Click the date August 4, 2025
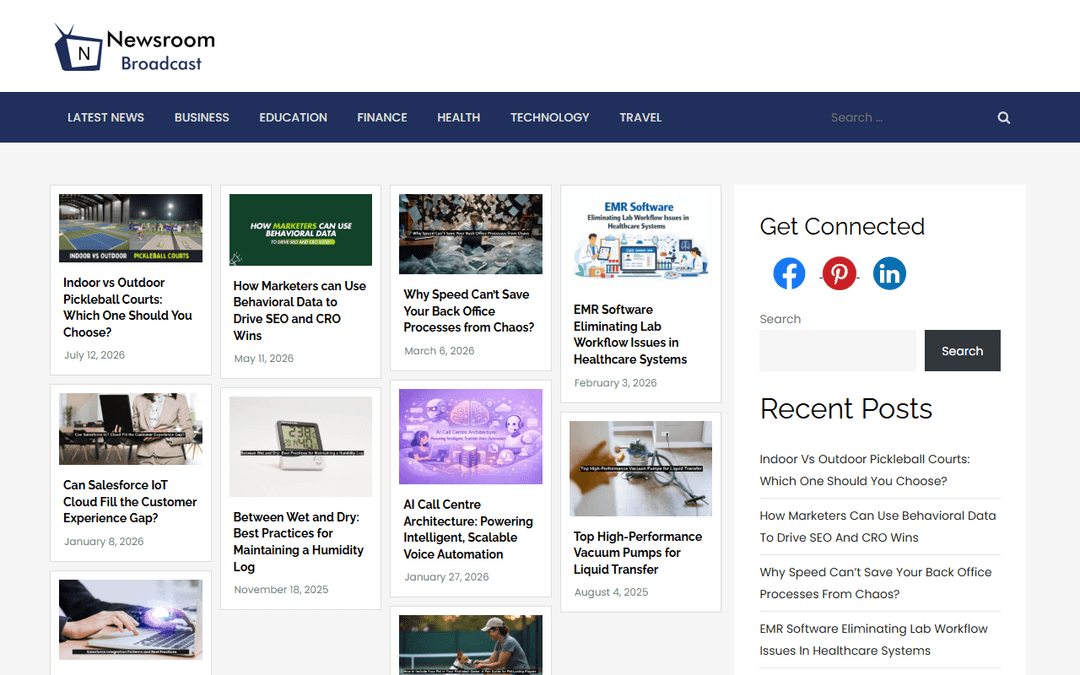 (611, 592)
